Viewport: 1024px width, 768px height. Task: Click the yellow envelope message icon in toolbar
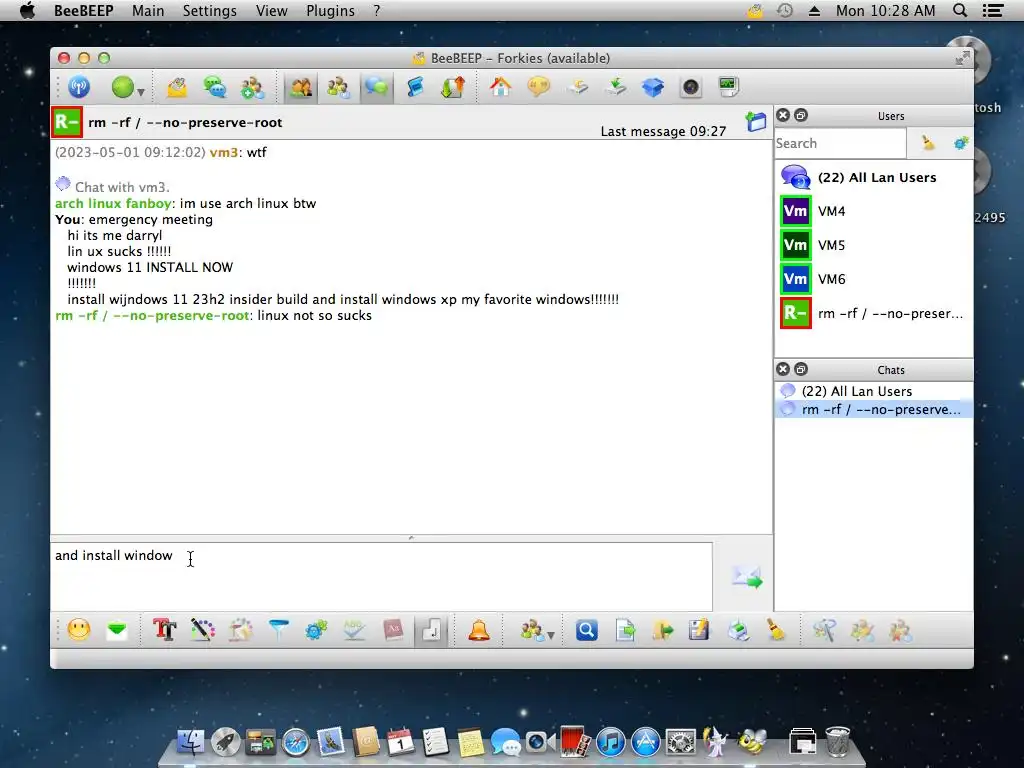click(x=176, y=87)
